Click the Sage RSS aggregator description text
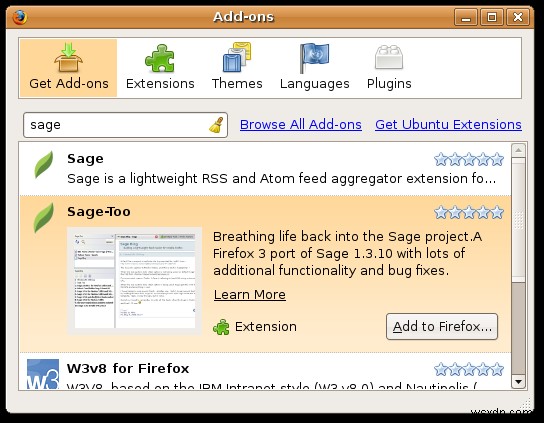 pos(281,178)
